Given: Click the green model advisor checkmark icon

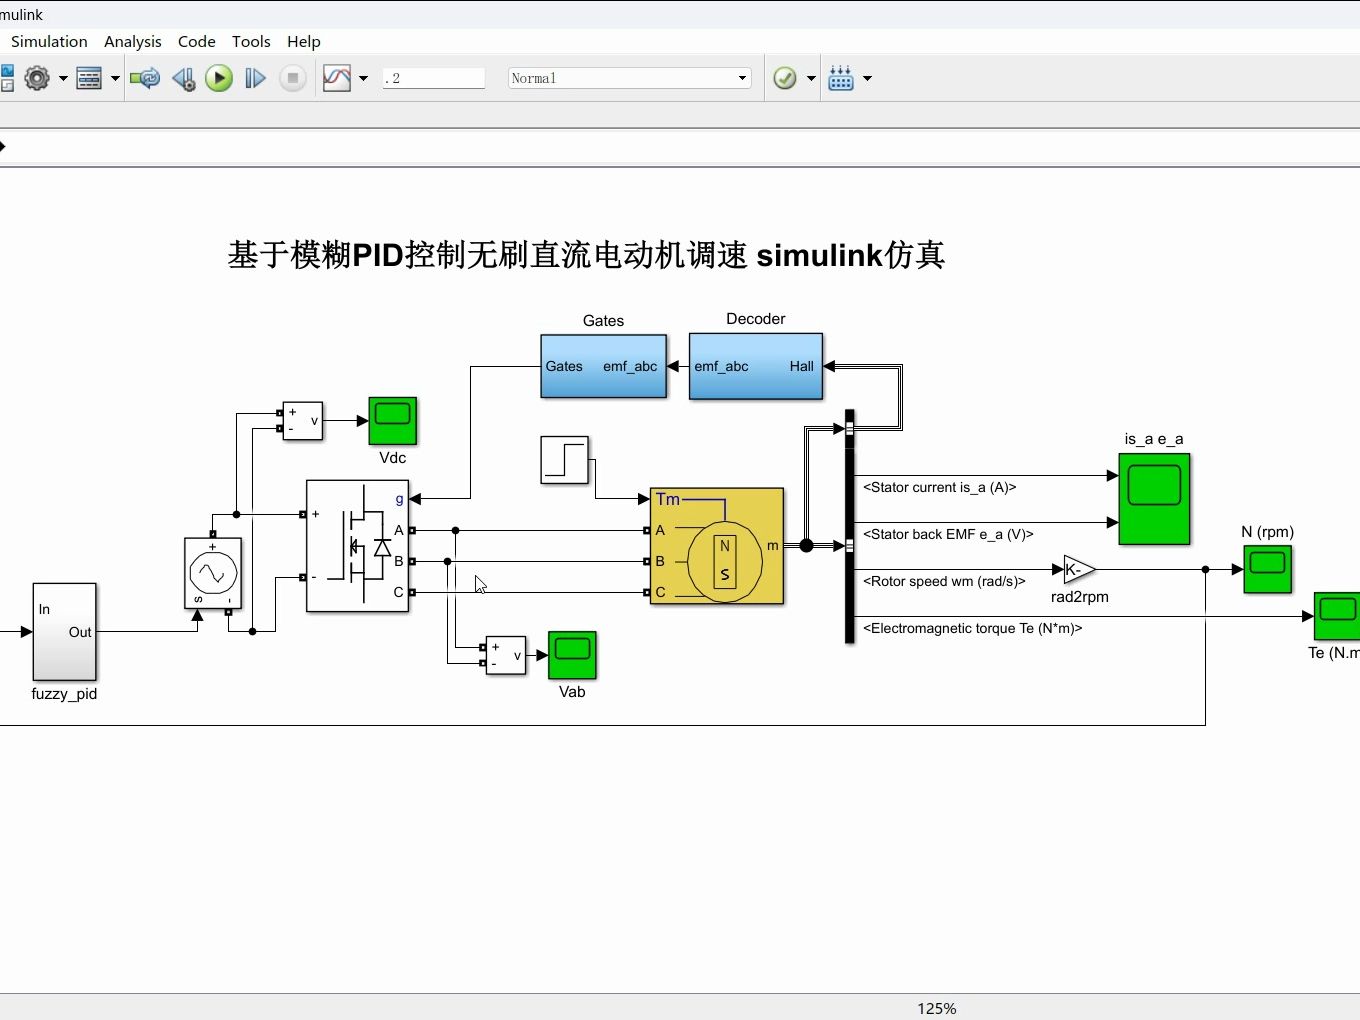Looking at the screenshot, I should [785, 77].
